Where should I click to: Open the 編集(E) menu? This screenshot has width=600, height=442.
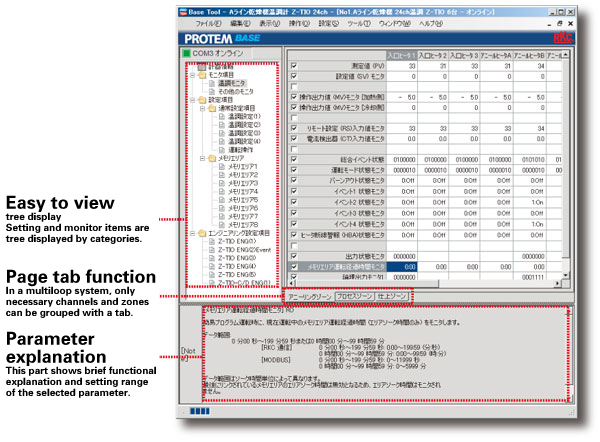click(x=241, y=24)
